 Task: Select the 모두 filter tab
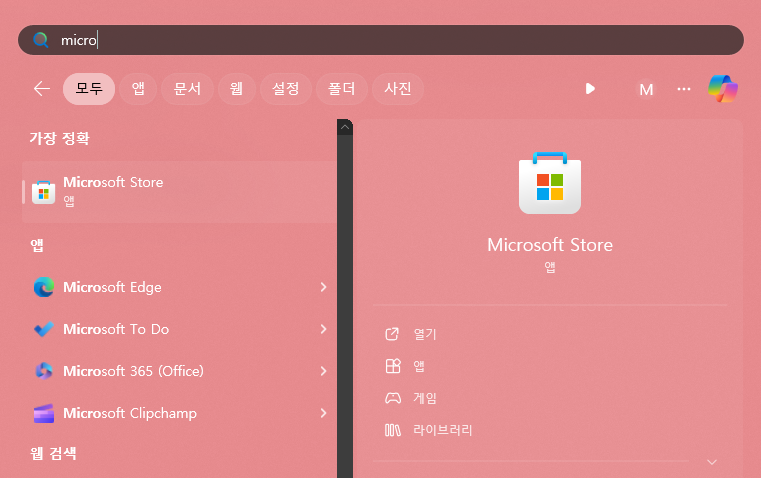coord(89,89)
